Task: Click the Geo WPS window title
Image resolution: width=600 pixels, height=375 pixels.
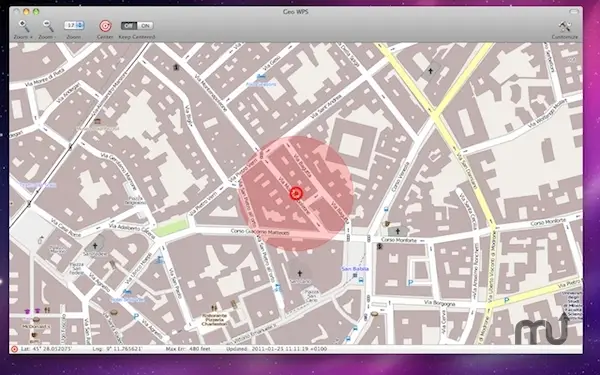Action: (295, 12)
